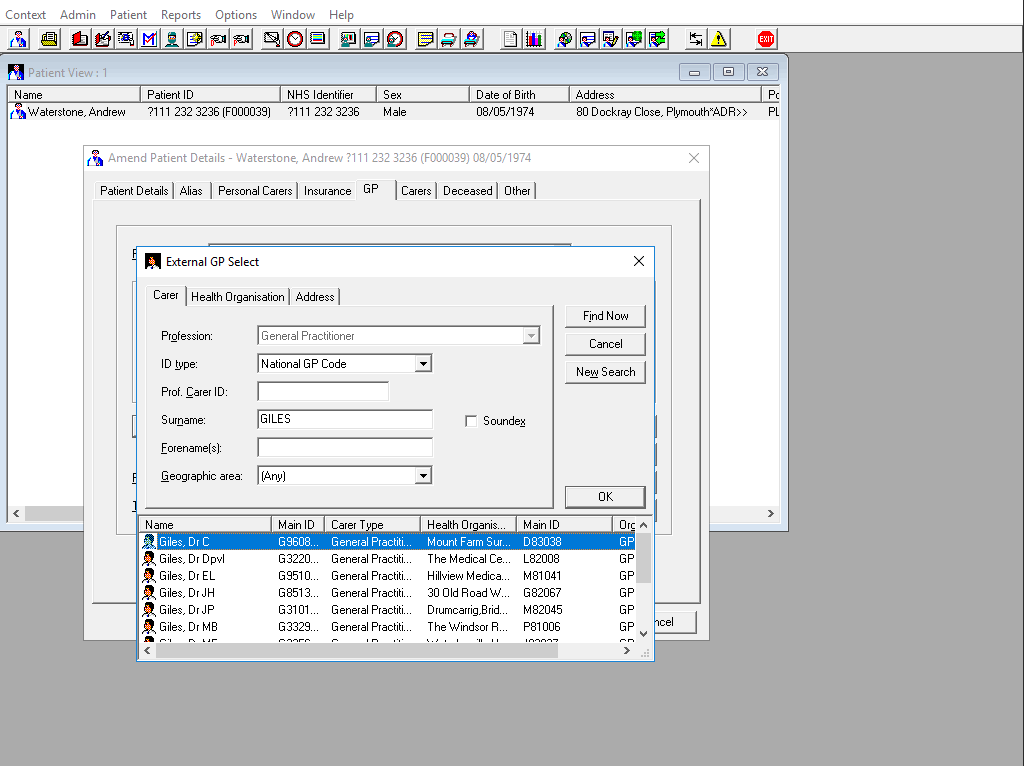Click the red clock toolbar icon
This screenshot has height=766, width=1024.
tap(295, 39)
